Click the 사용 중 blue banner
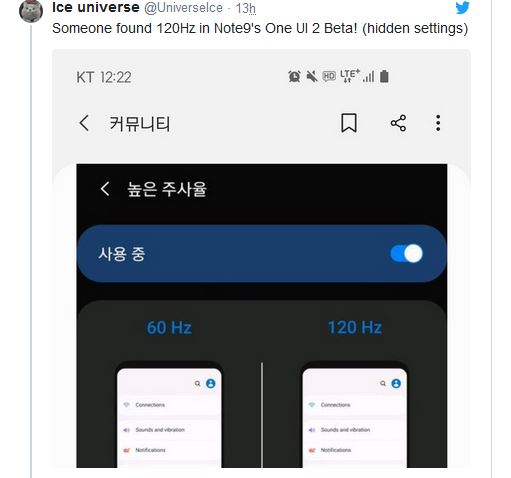The height and width of the screenshot is (478, 511). [x=262, y=254]
